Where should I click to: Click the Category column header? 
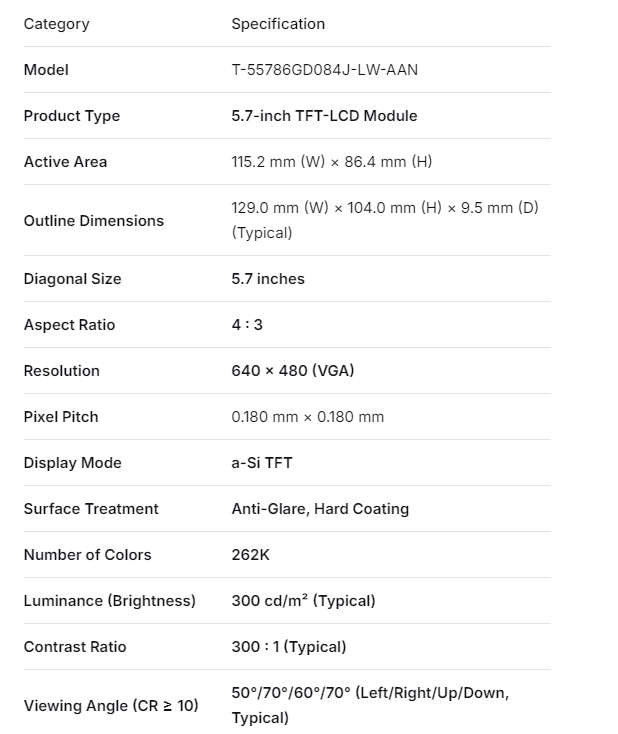coord(56,24)
